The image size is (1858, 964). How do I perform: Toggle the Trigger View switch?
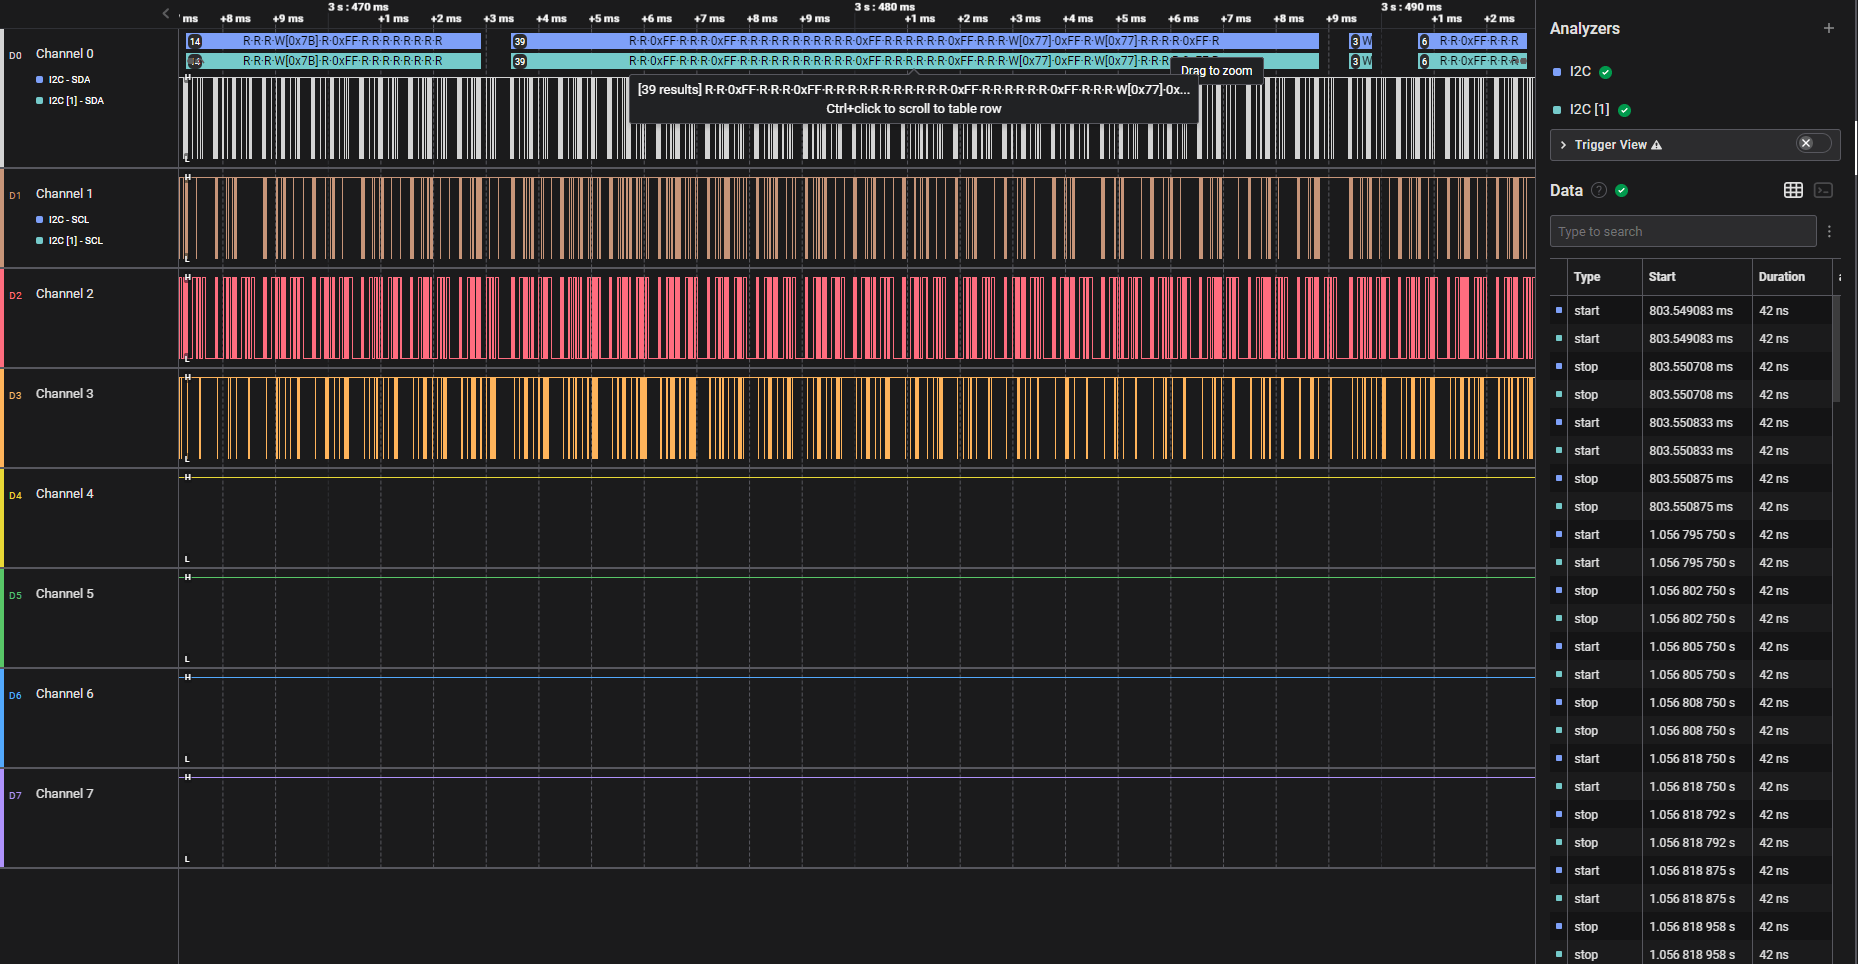point(1813,144)
